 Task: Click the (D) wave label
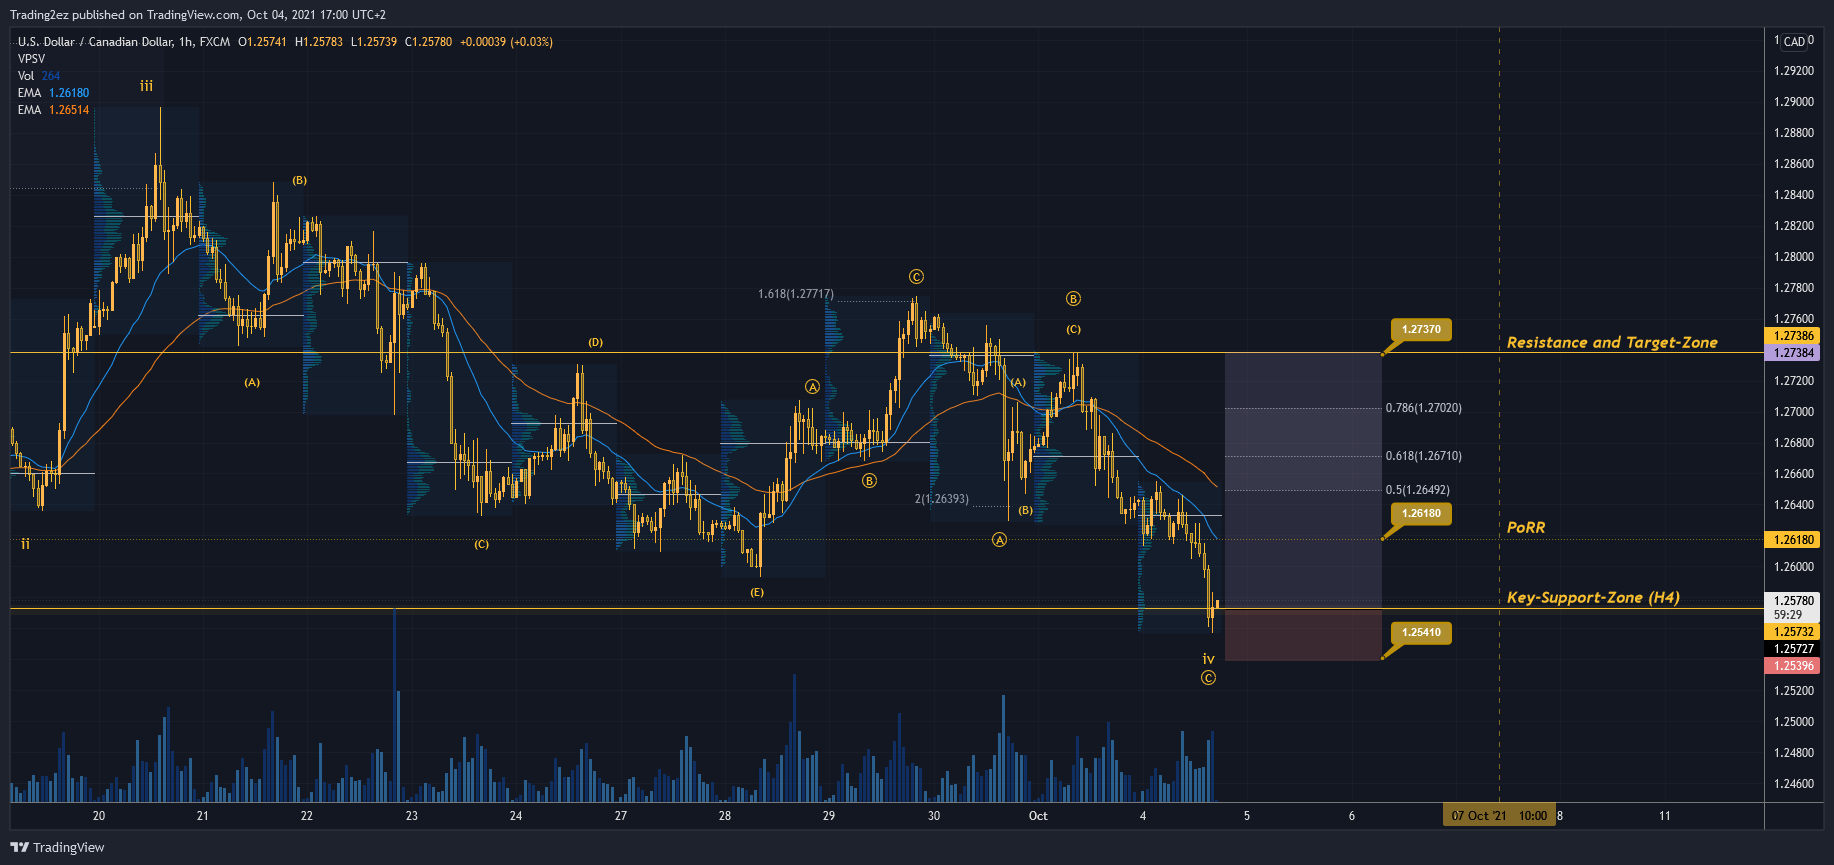point(596,342)
